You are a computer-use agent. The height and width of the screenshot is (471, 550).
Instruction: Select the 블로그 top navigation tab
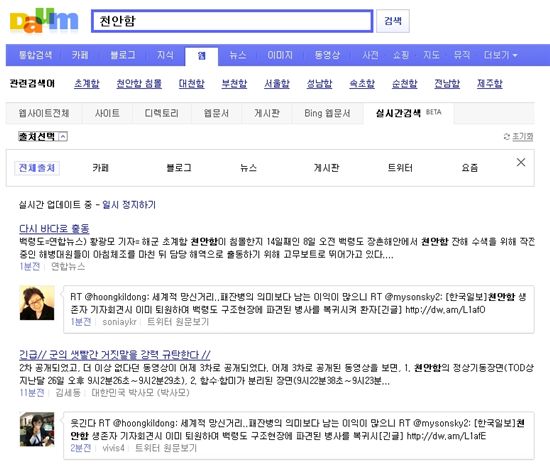click(x=123, y=55)
